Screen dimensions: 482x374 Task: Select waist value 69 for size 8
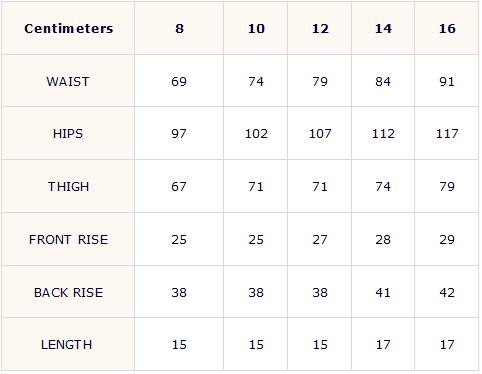pyautogui.click(x=179, y=81)
